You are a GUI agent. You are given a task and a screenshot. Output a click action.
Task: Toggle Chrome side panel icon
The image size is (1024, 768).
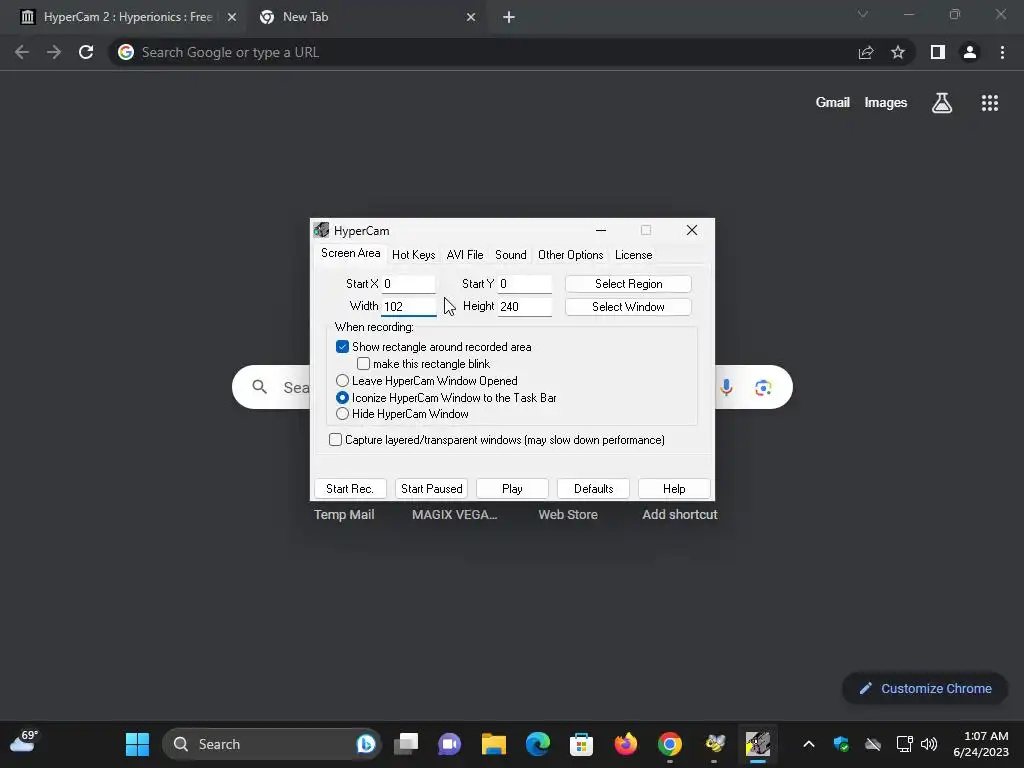(x=938, y=52)
